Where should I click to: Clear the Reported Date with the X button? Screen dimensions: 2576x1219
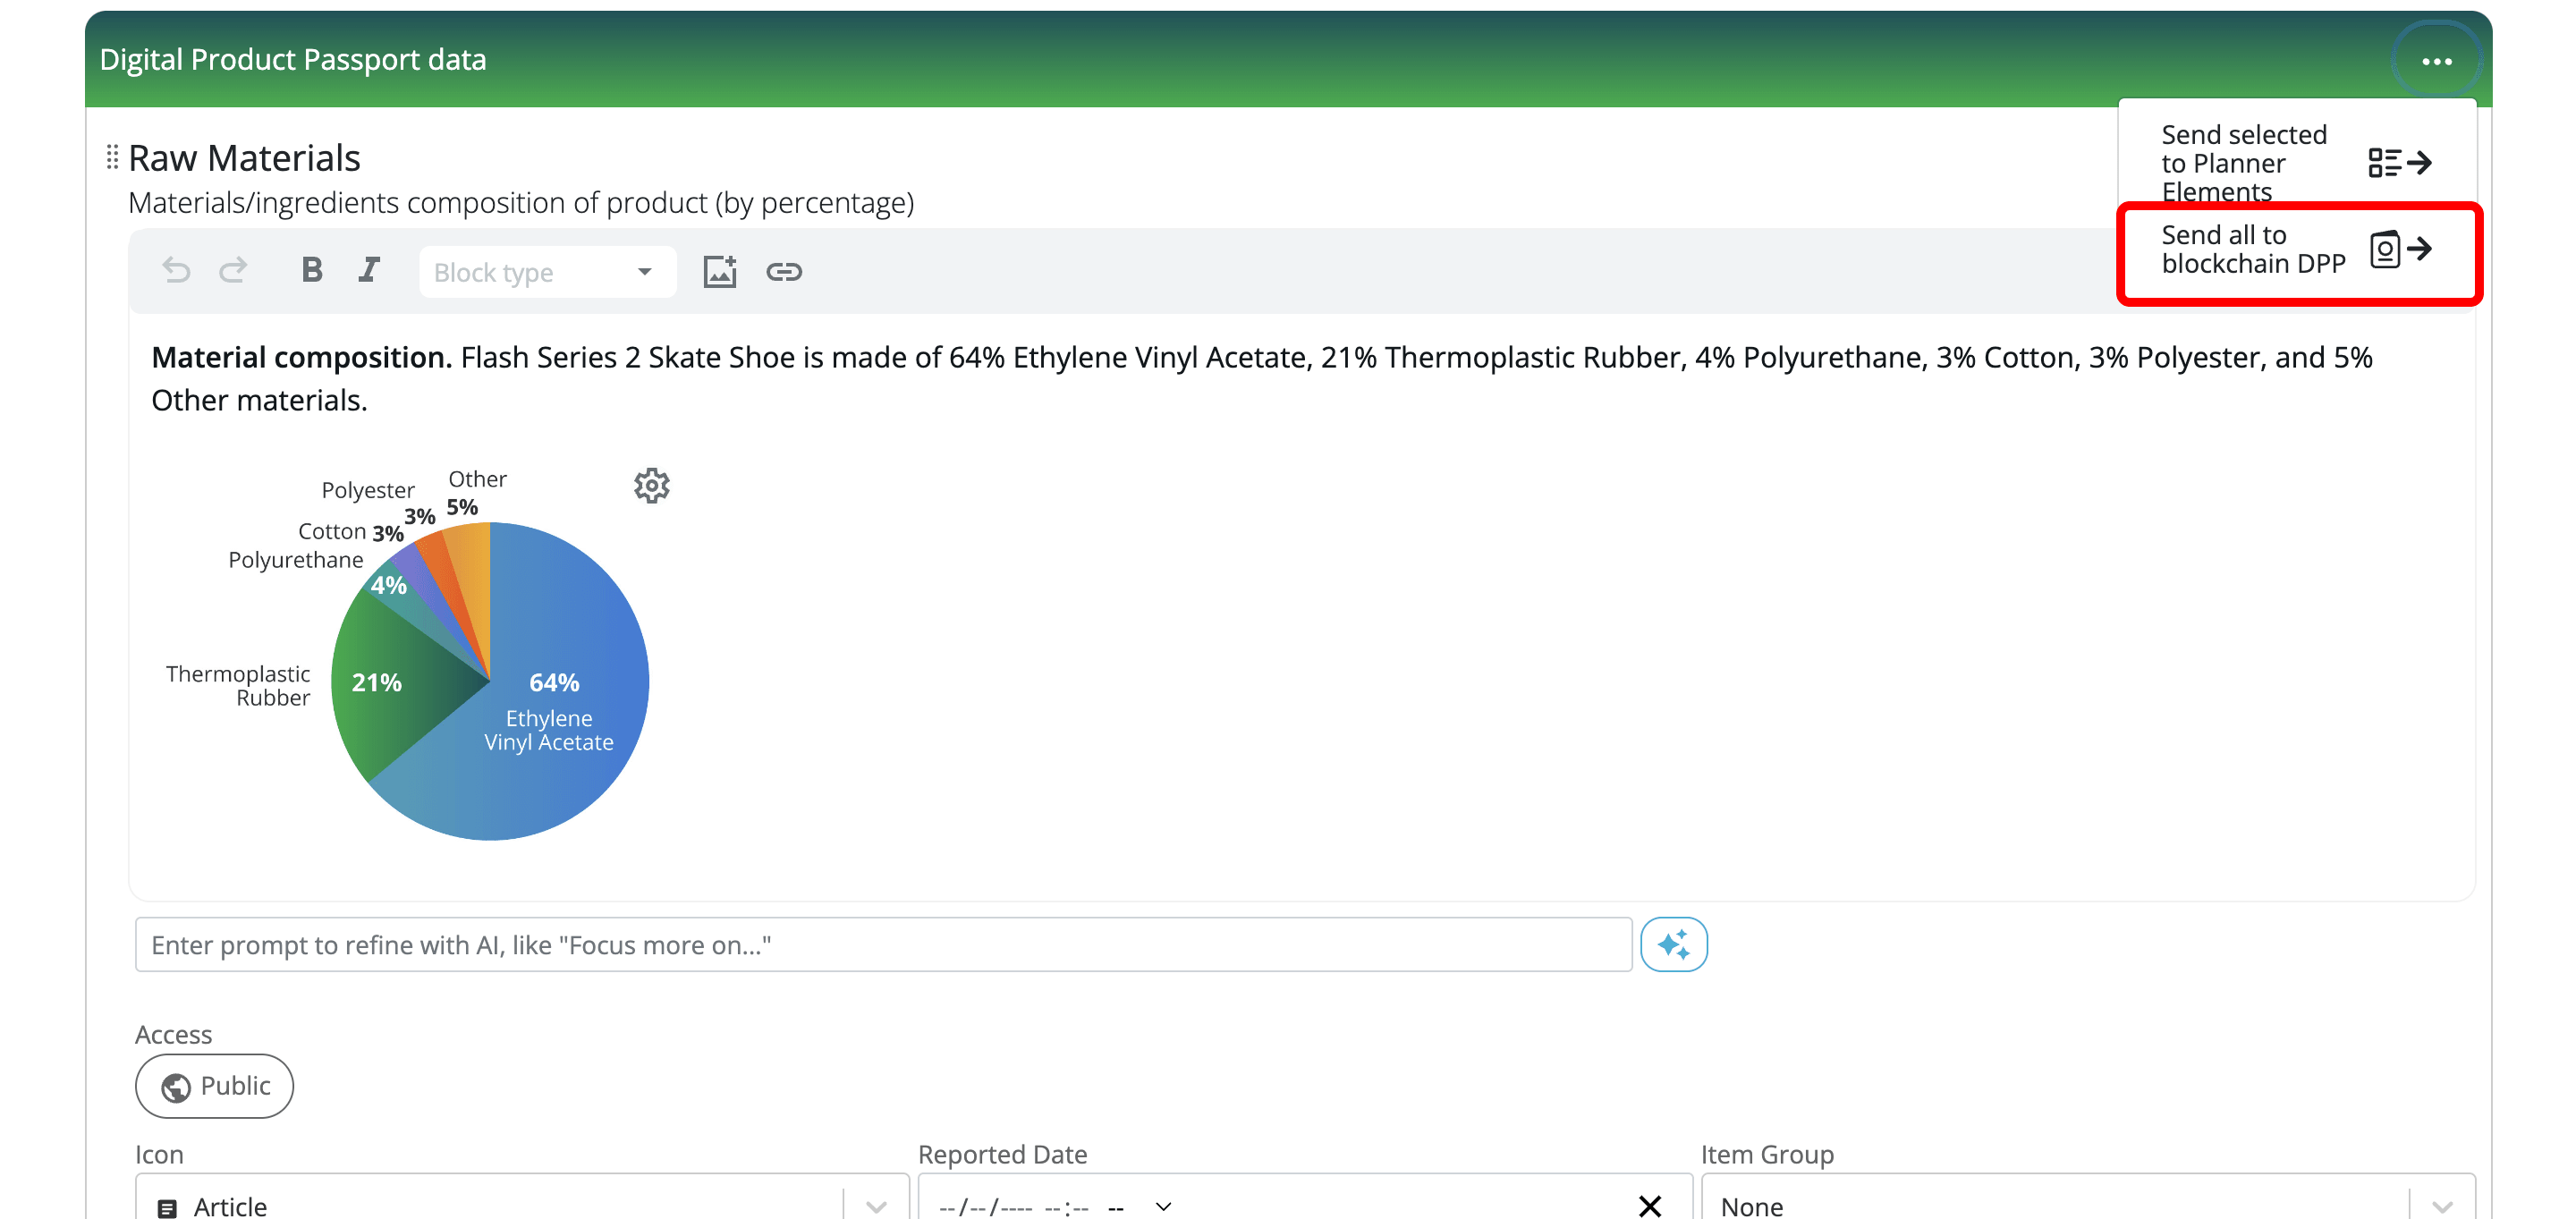1649,1206
